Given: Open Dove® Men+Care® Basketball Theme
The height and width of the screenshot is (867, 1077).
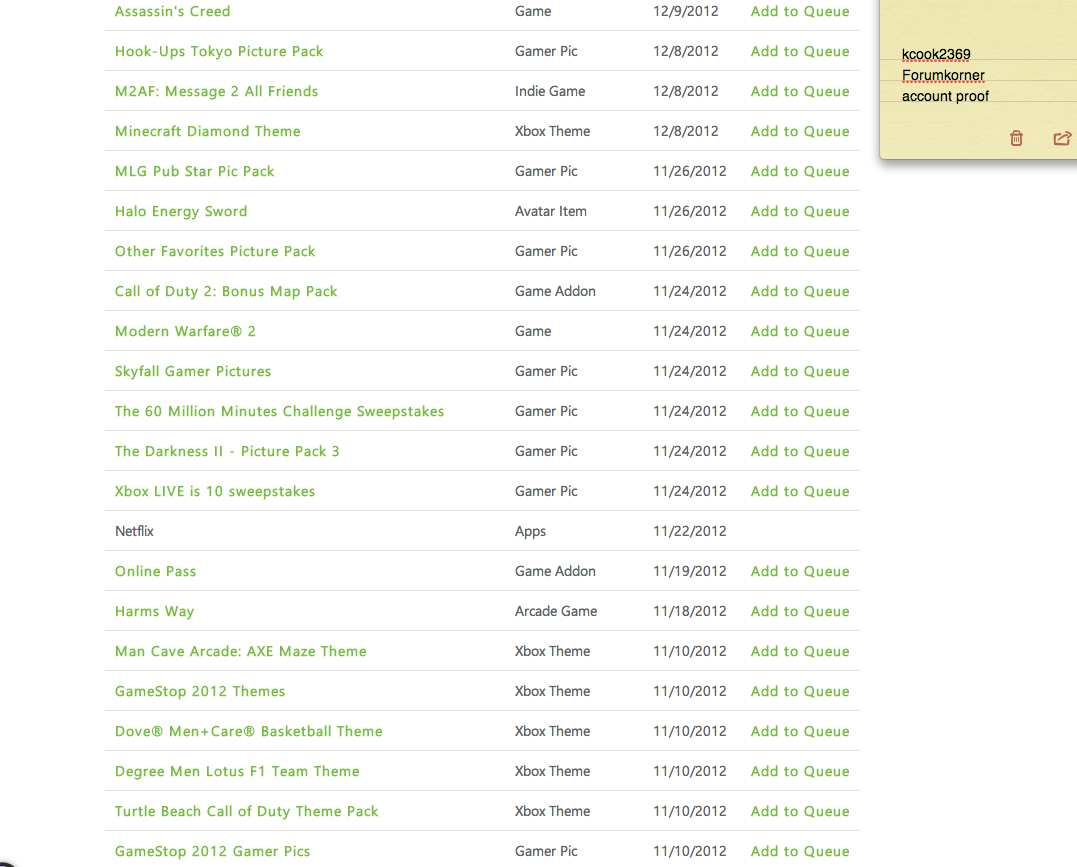Looking at the screenshot, I should pyautogui.click(x=249, y=731).
